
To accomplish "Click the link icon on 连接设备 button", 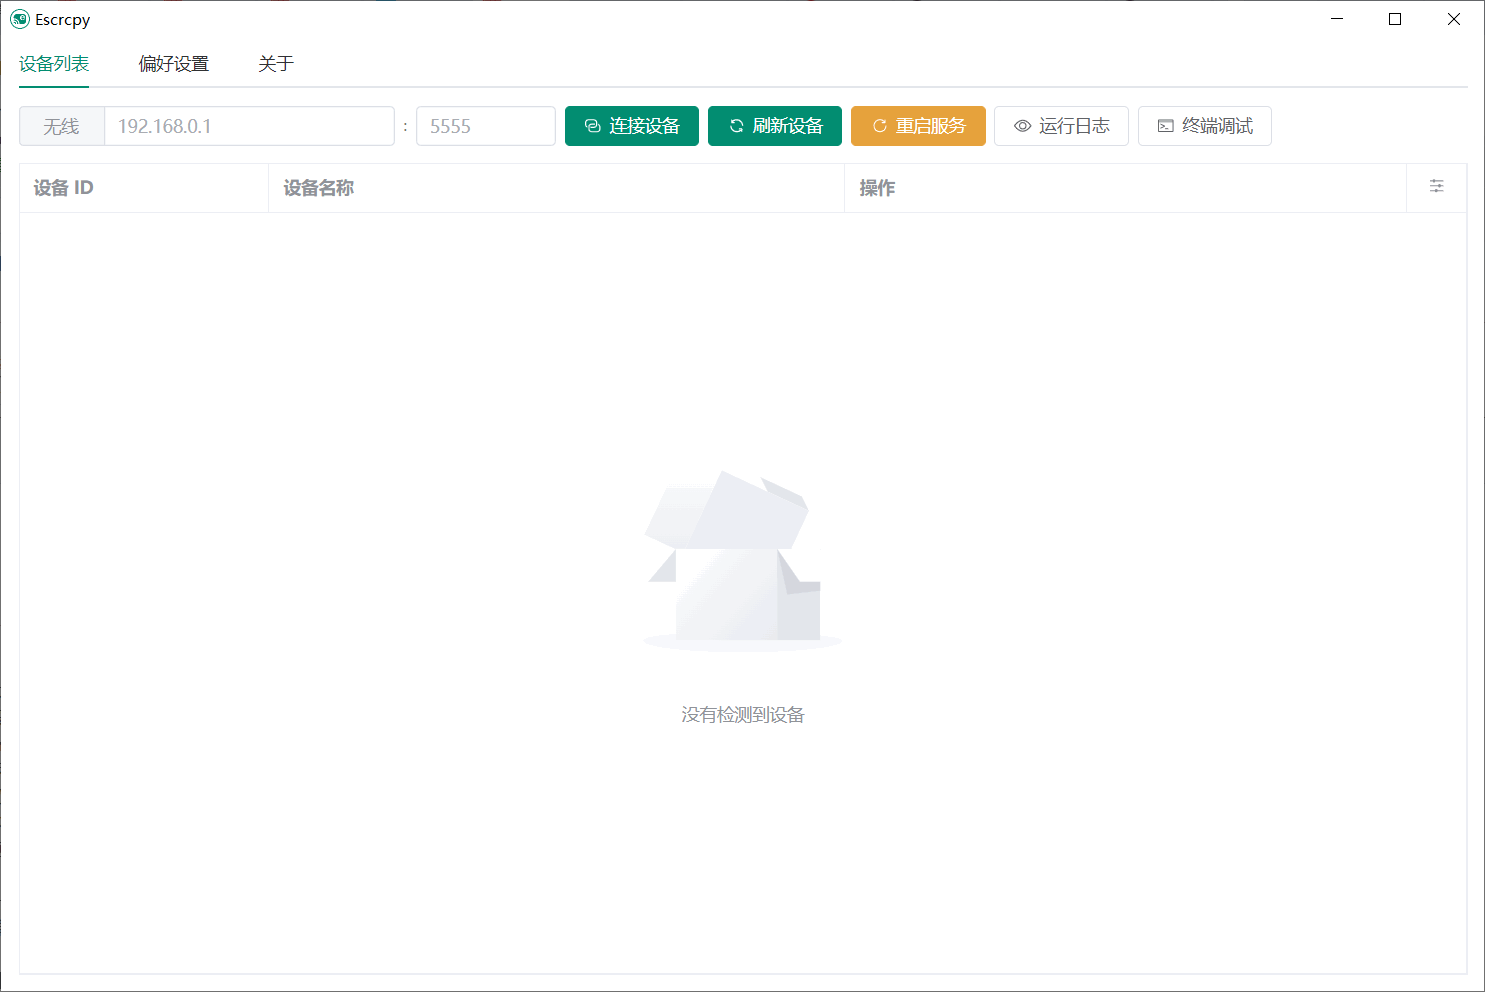I will tap(592, 126).
